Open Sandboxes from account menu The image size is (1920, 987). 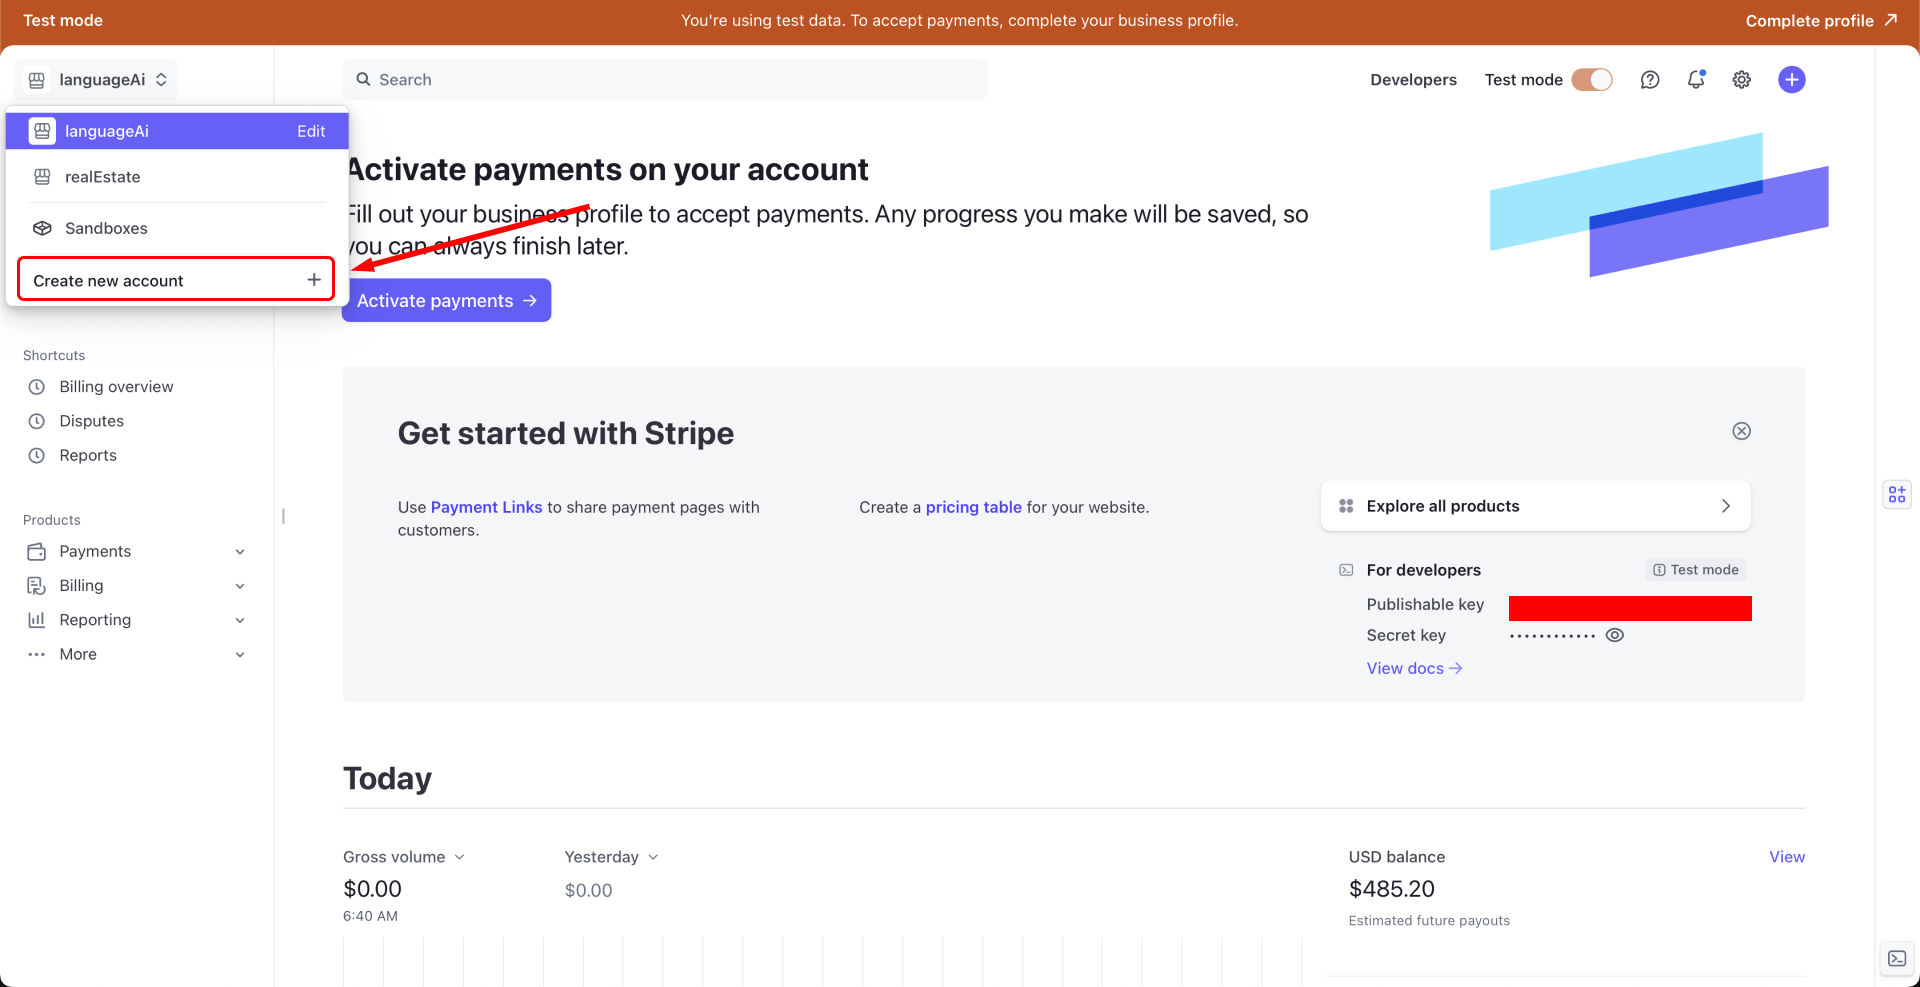tap(106, 228)
